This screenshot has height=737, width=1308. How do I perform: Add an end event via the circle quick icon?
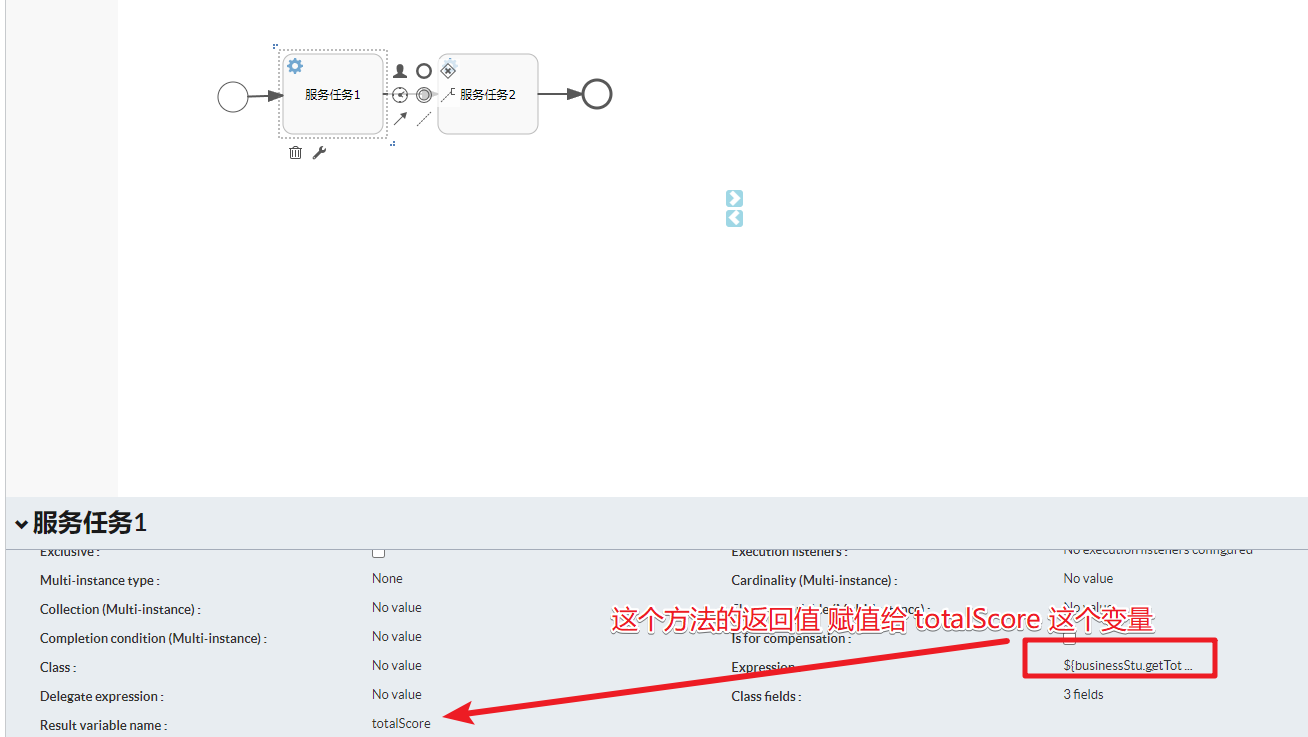point(424,71)
